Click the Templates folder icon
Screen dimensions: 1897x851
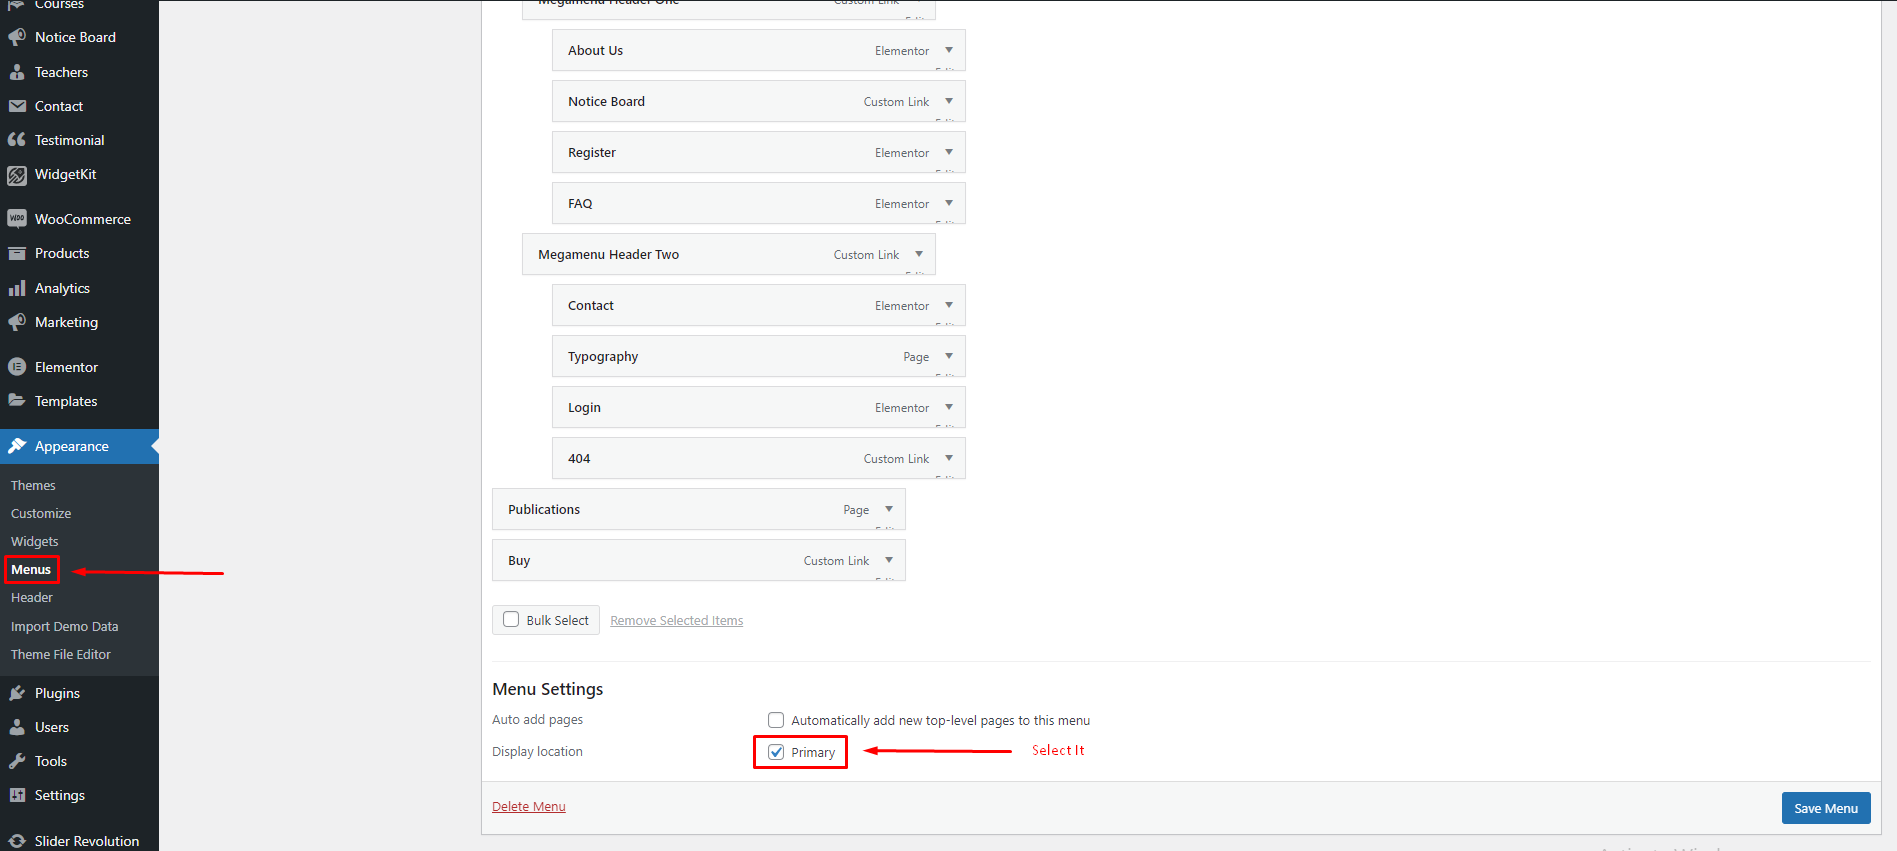(17, 401)
